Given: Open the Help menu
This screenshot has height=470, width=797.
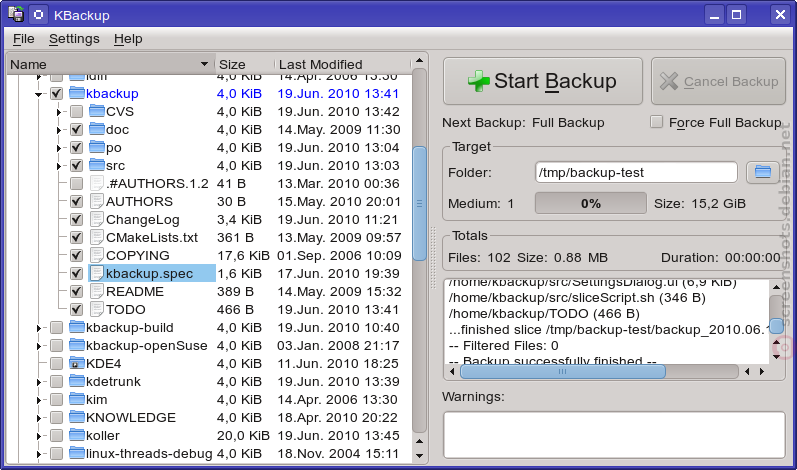Looking at the screenshot, I should coord(128,39).
